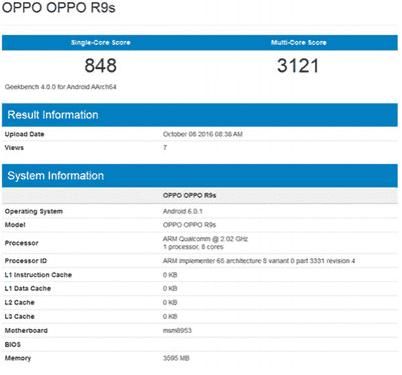402x375 pixels.
Task: Select the 'Processor ID' row label
Action: click(26, 261)
